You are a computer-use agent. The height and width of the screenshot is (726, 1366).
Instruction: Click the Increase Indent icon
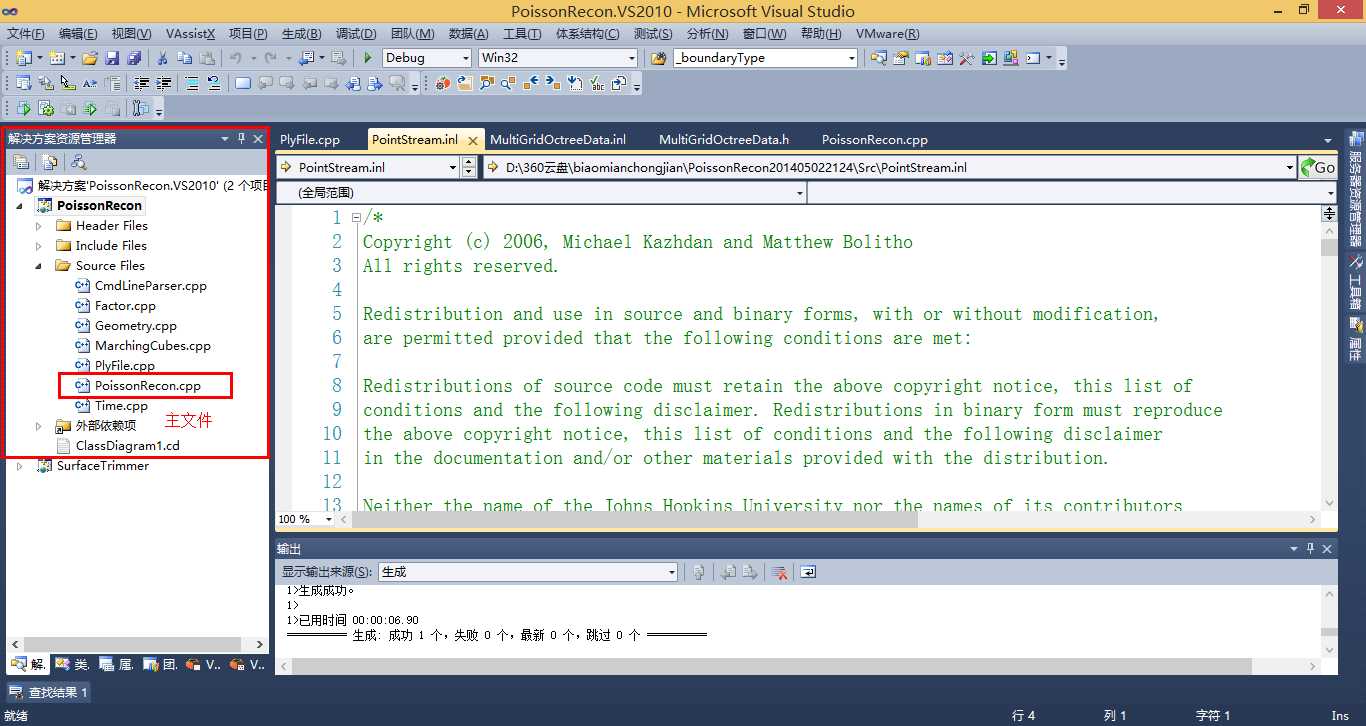click(164, 83)
